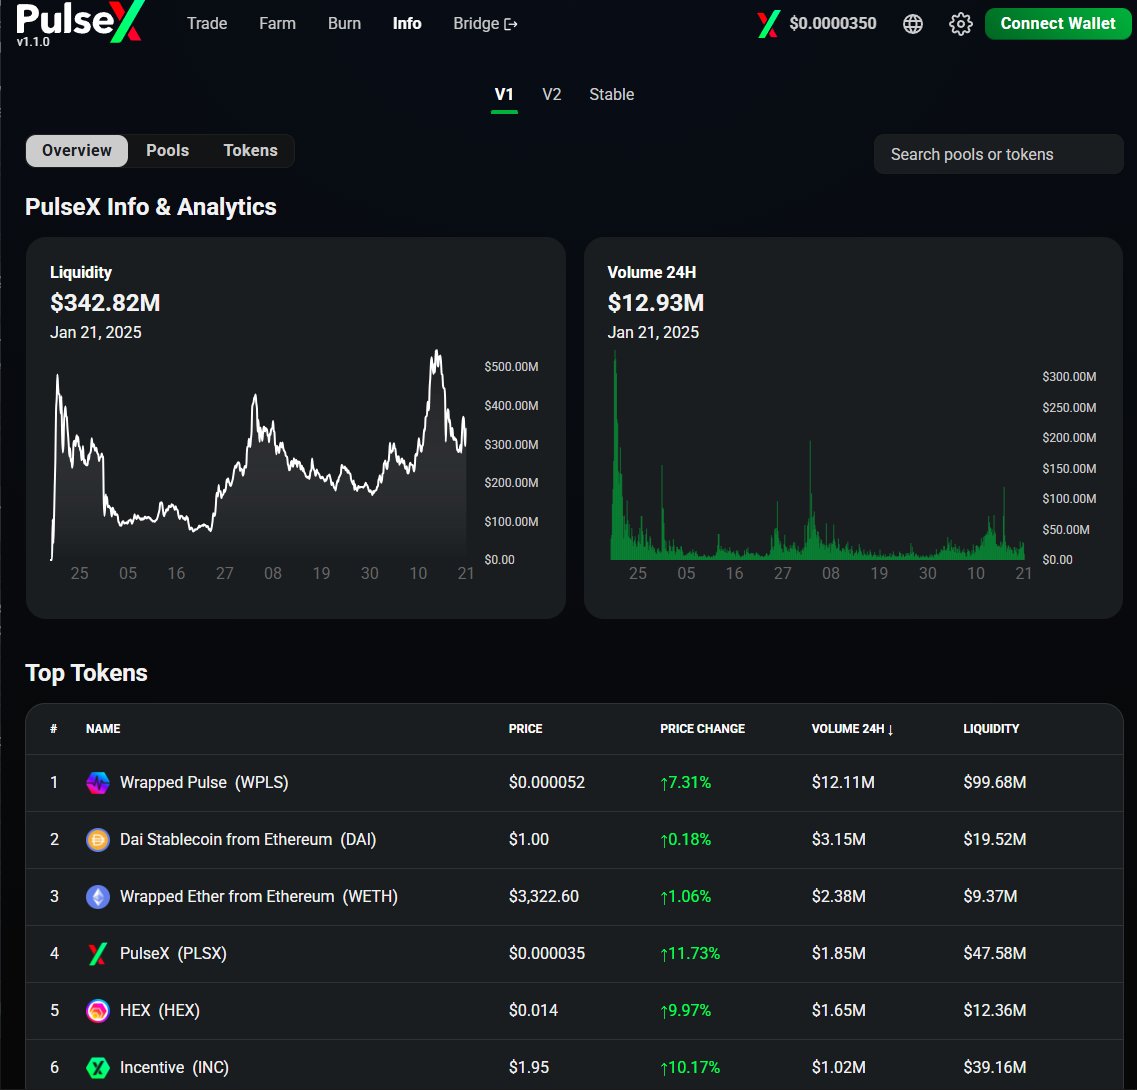Sort by Price column header
Viewport: 1137px width, 1090px height.
[x=525, y=729]
